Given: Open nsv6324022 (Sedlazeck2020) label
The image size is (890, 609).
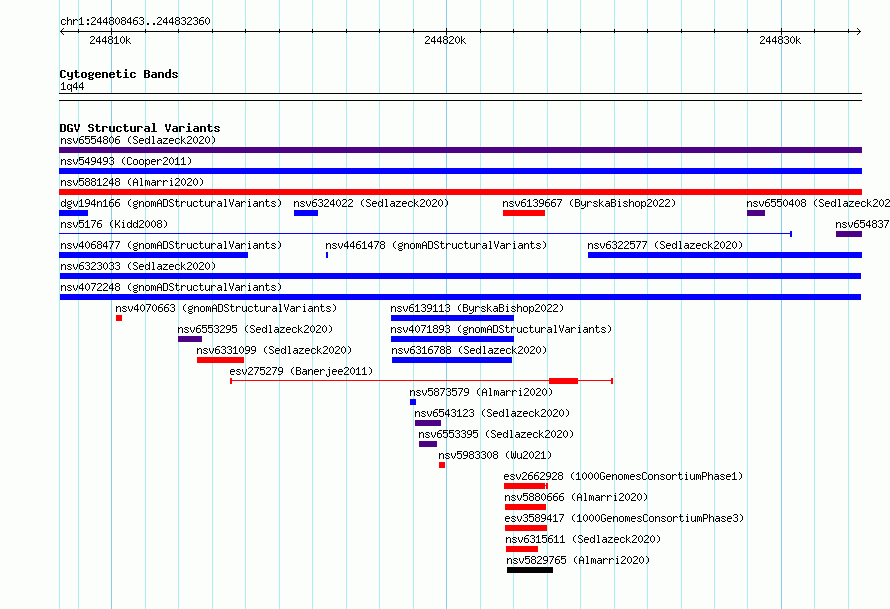Looking at the screenshot, I should pyautogui.click(x=371, y=203).
